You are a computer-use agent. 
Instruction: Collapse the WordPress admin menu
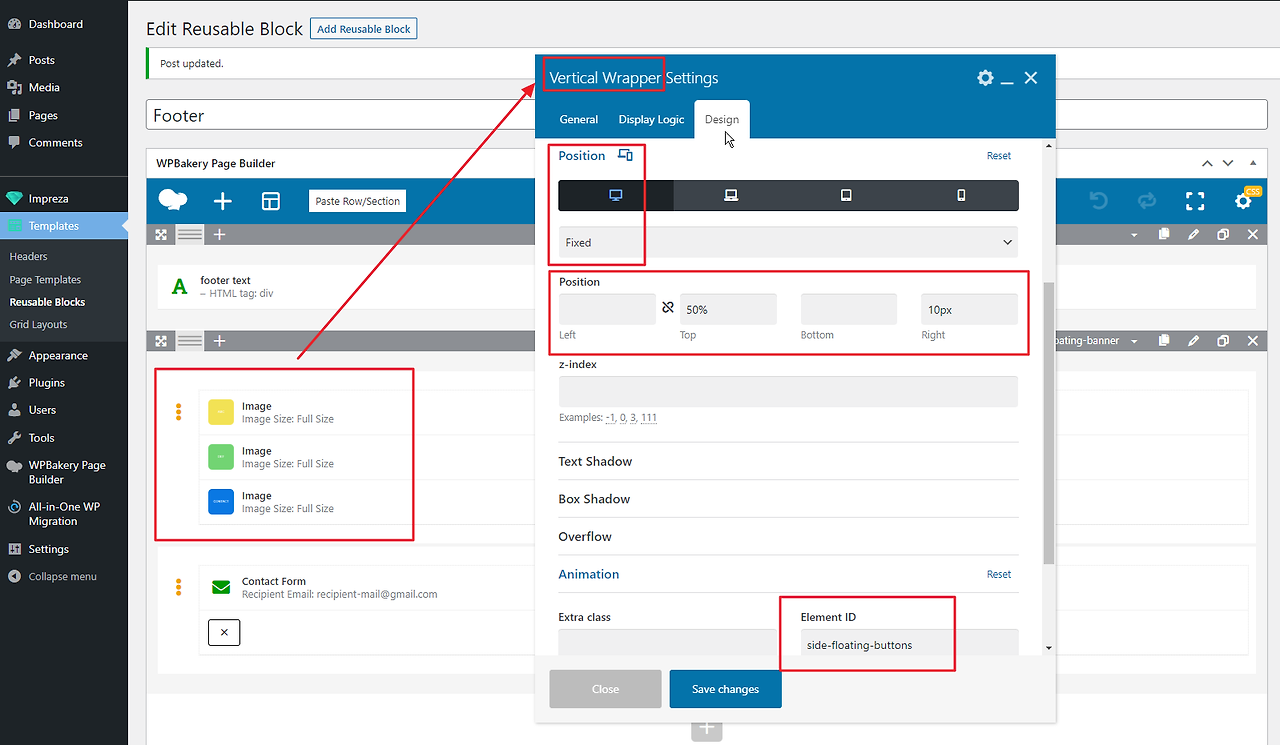click(52, 577)
